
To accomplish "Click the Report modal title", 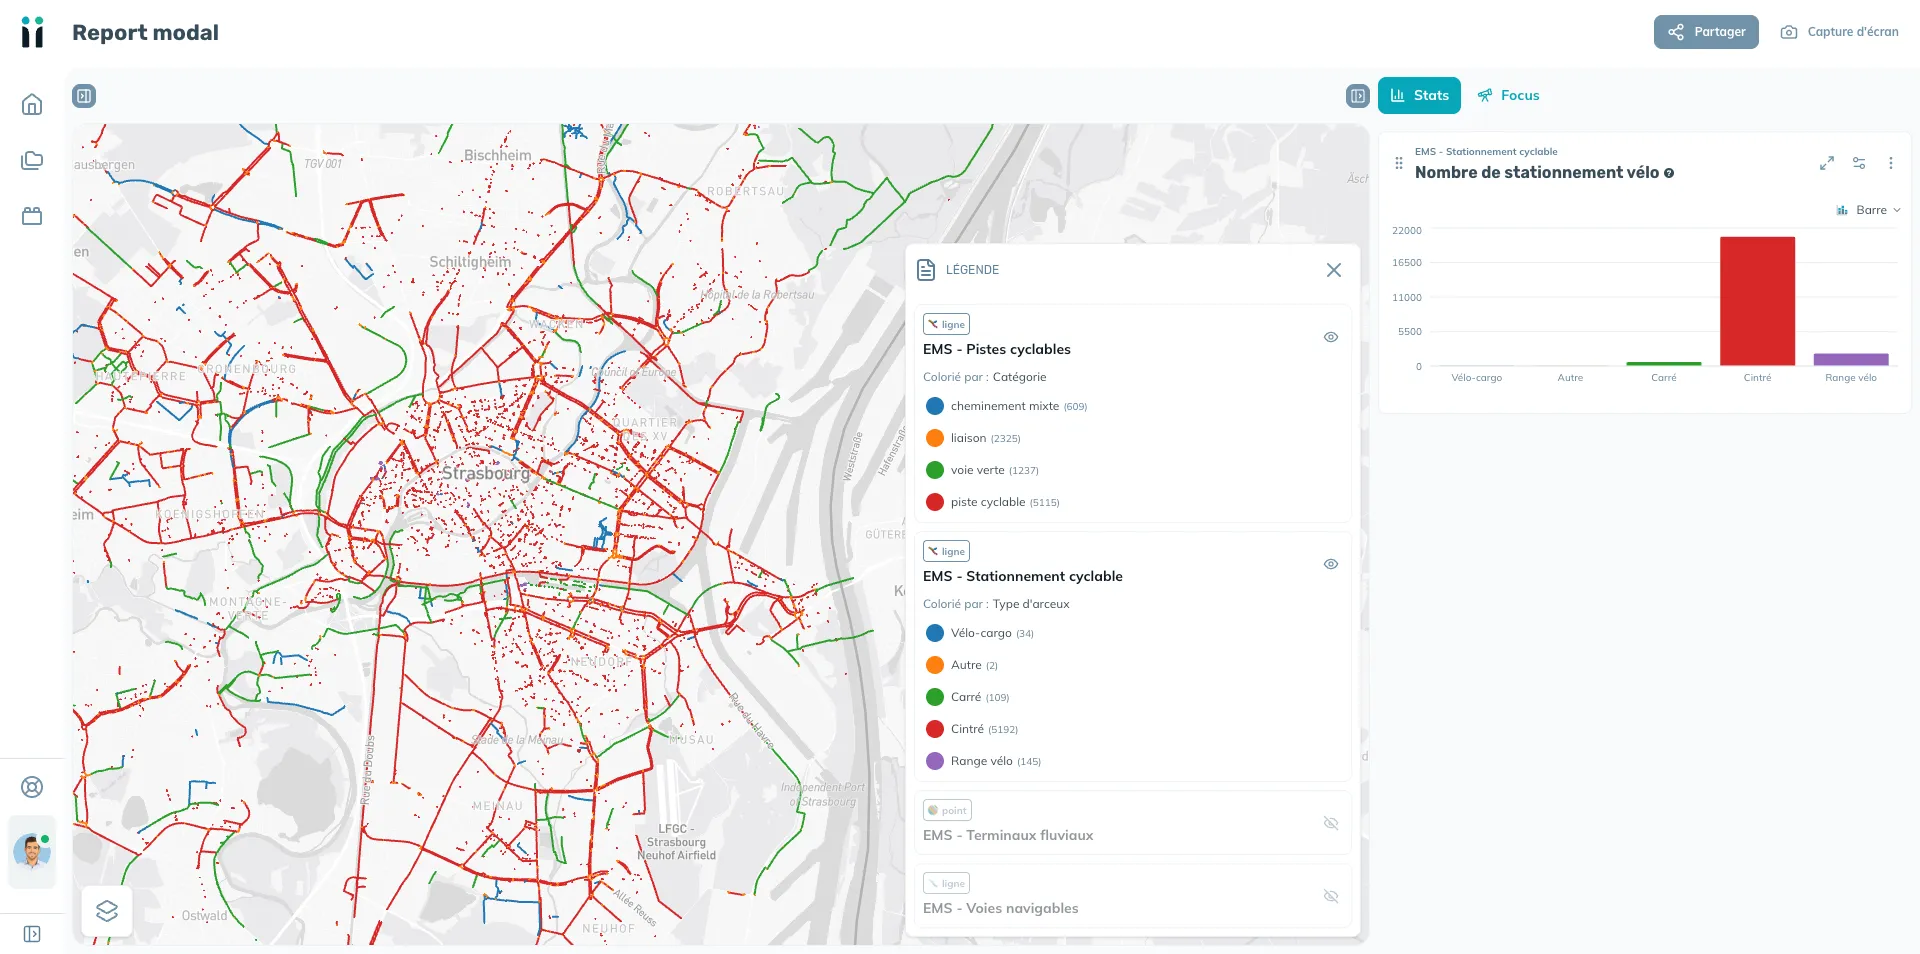I will [145, 32].
